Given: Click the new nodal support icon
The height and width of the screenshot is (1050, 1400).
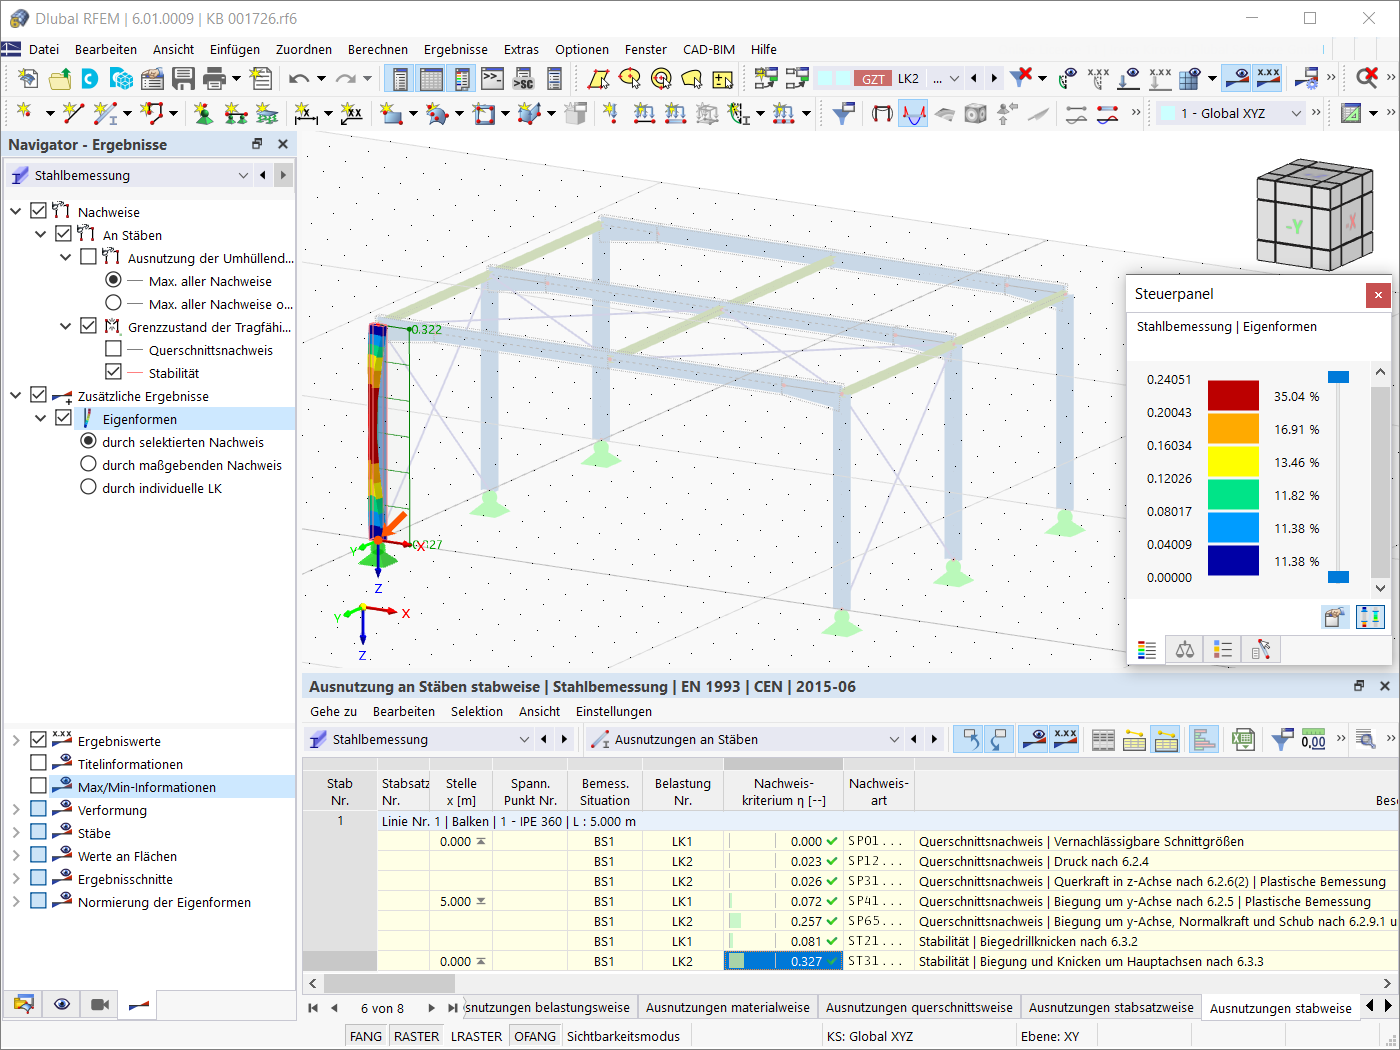Looking at the screenshot, I should pyautogui.click(x=204, y=113).
